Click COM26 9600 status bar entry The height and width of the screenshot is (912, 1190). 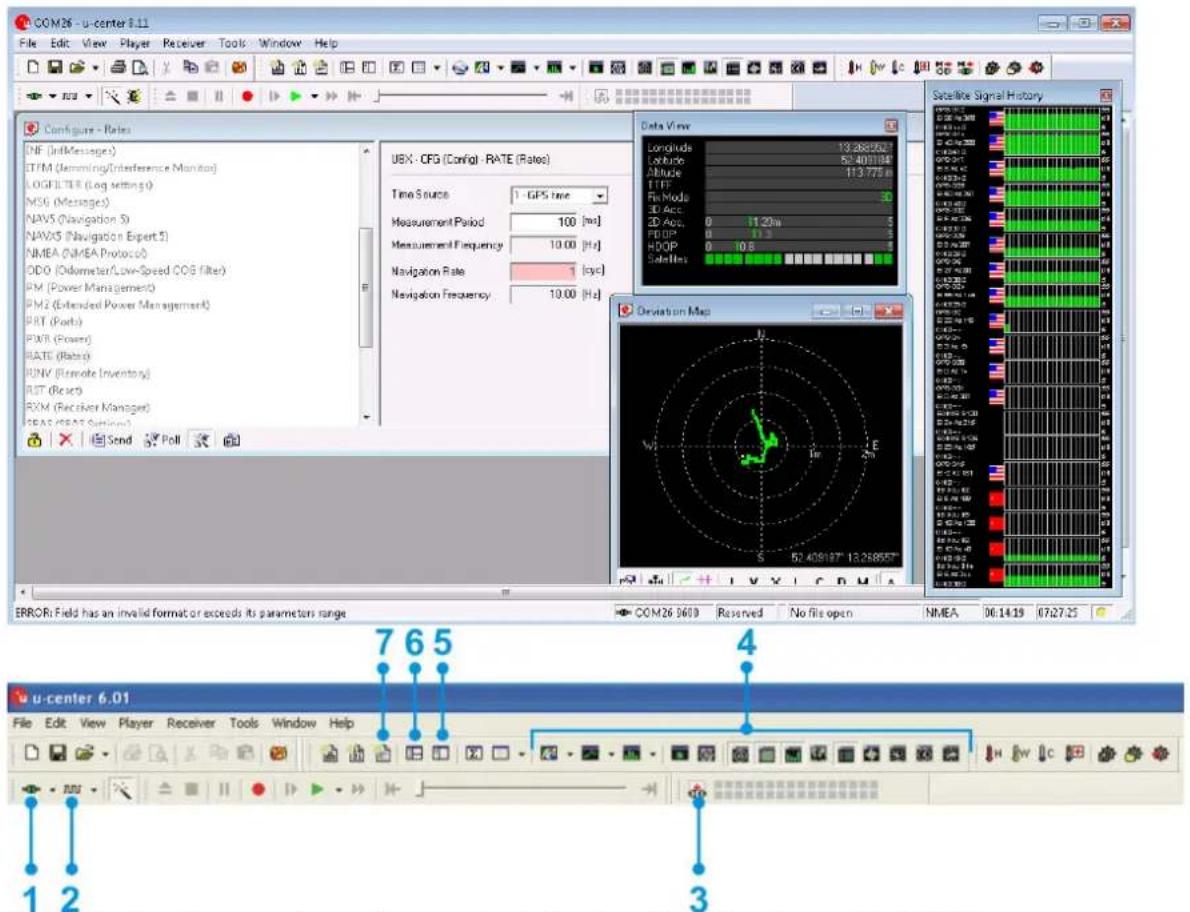(x=659, y=612)
